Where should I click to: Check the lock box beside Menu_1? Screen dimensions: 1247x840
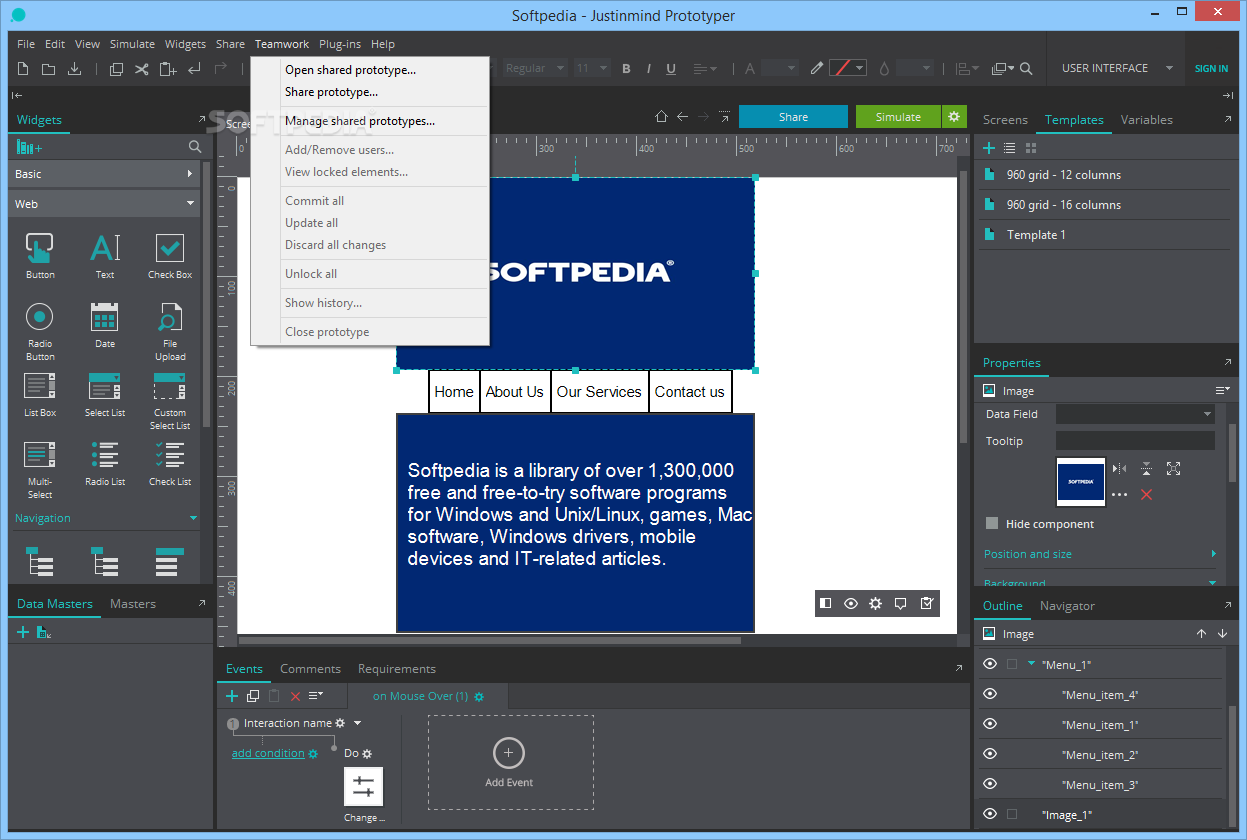click(x=1012, y=664)
